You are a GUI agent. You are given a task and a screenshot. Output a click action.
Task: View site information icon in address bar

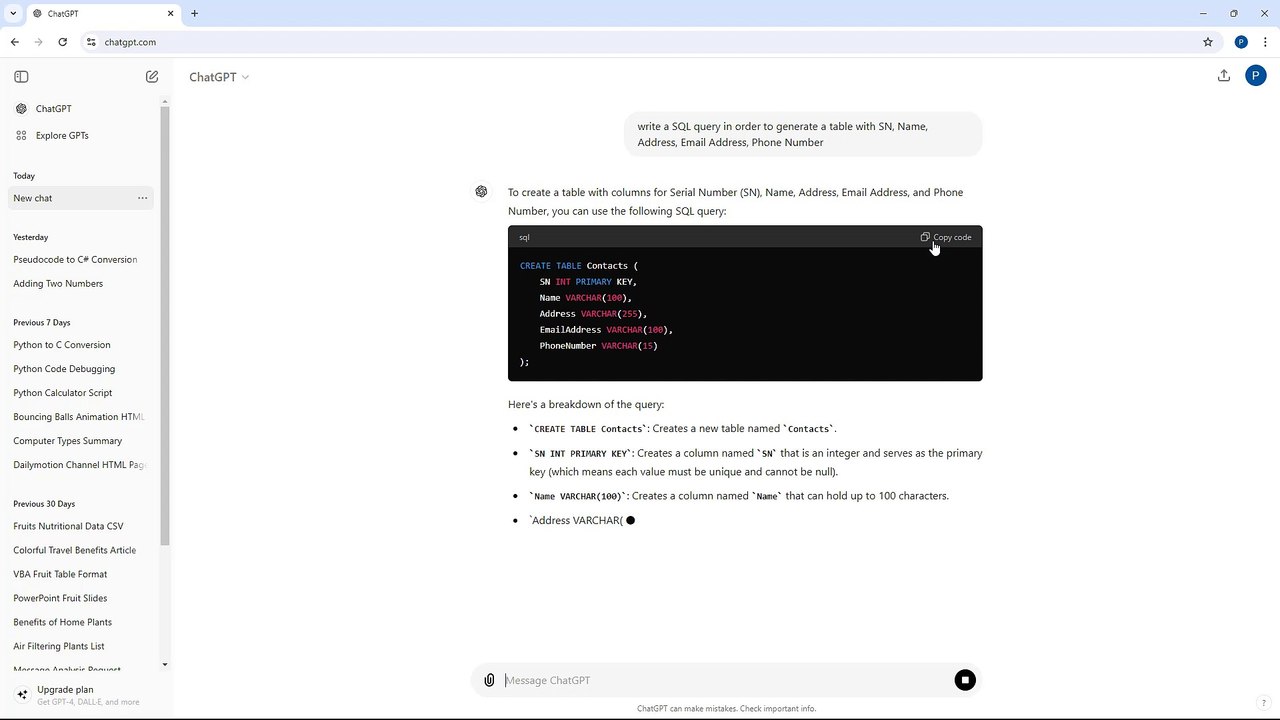point(91,42)
